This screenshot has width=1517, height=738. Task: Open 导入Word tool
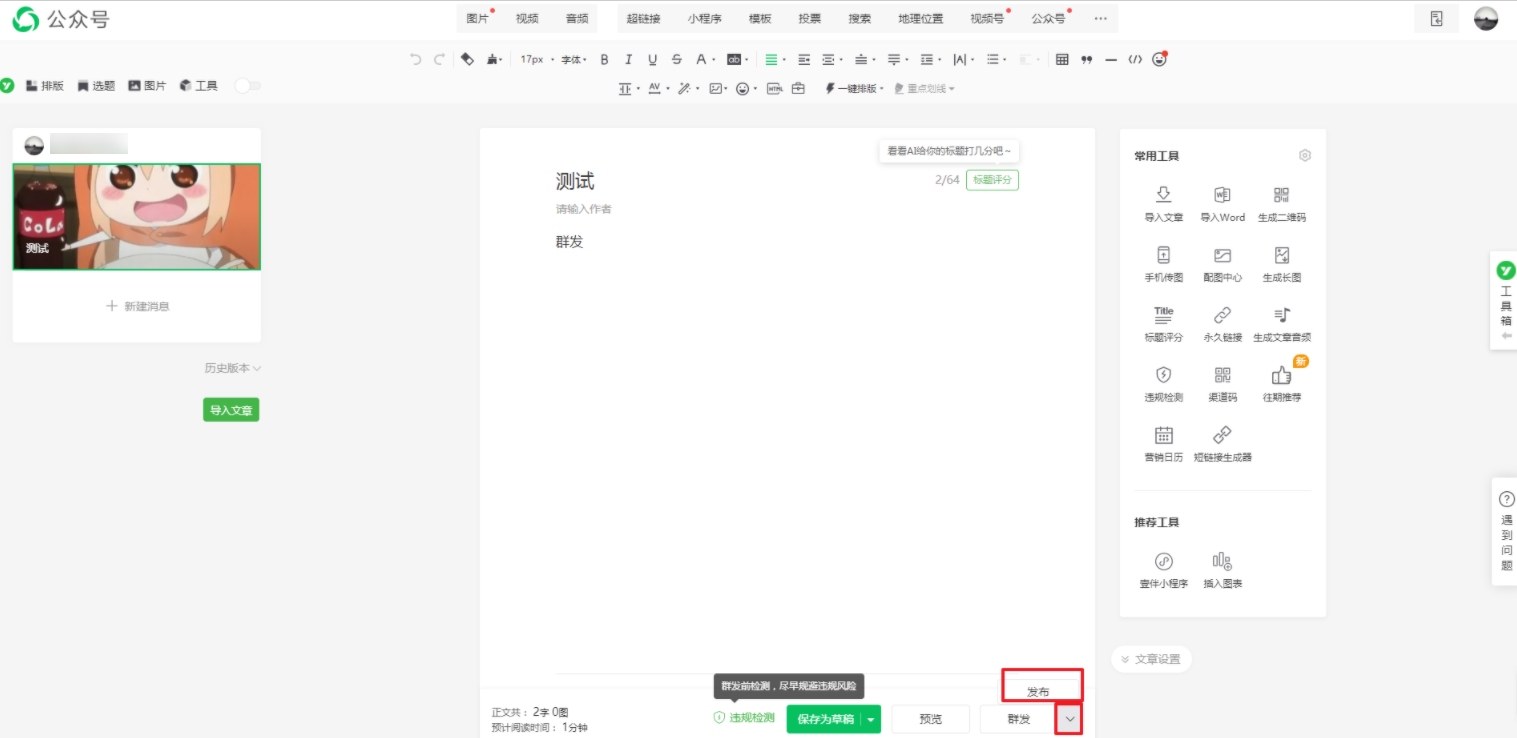1222,203
